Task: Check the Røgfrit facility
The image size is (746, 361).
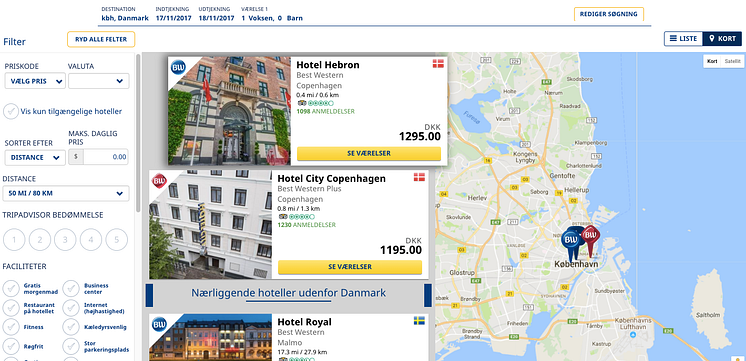Action: (11, 346)
